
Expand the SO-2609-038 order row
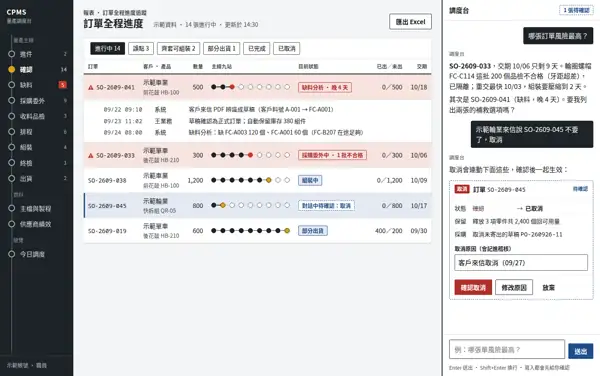tap(258, 180)
